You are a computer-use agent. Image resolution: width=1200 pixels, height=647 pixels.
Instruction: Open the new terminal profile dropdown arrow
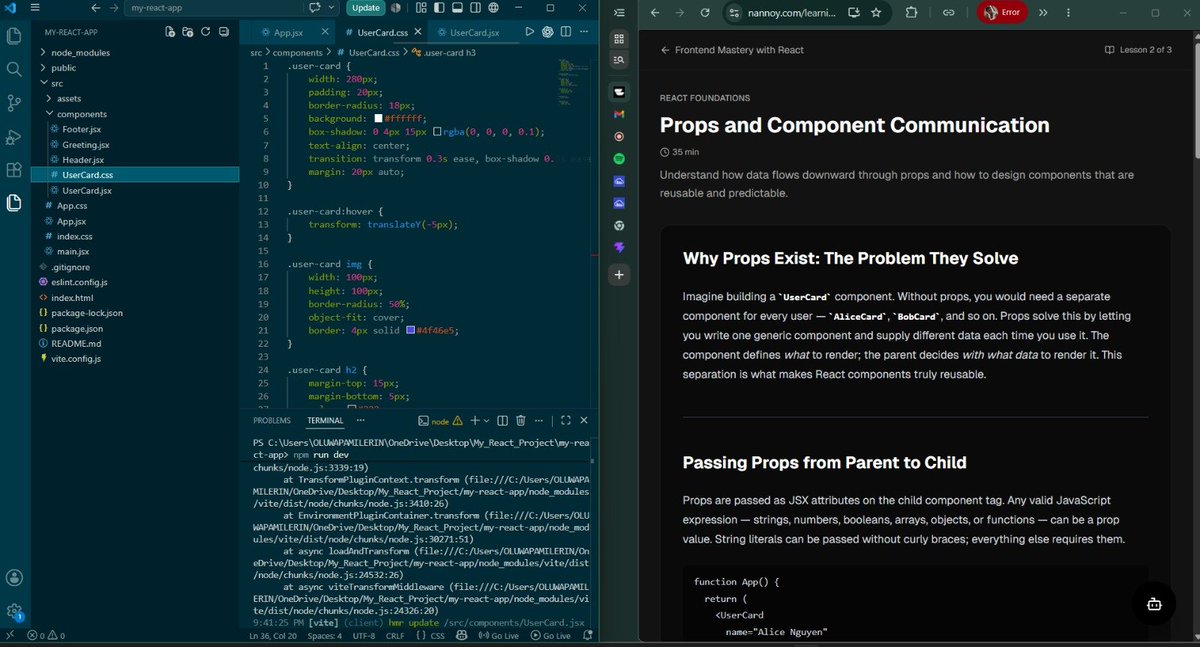[487, 421]
